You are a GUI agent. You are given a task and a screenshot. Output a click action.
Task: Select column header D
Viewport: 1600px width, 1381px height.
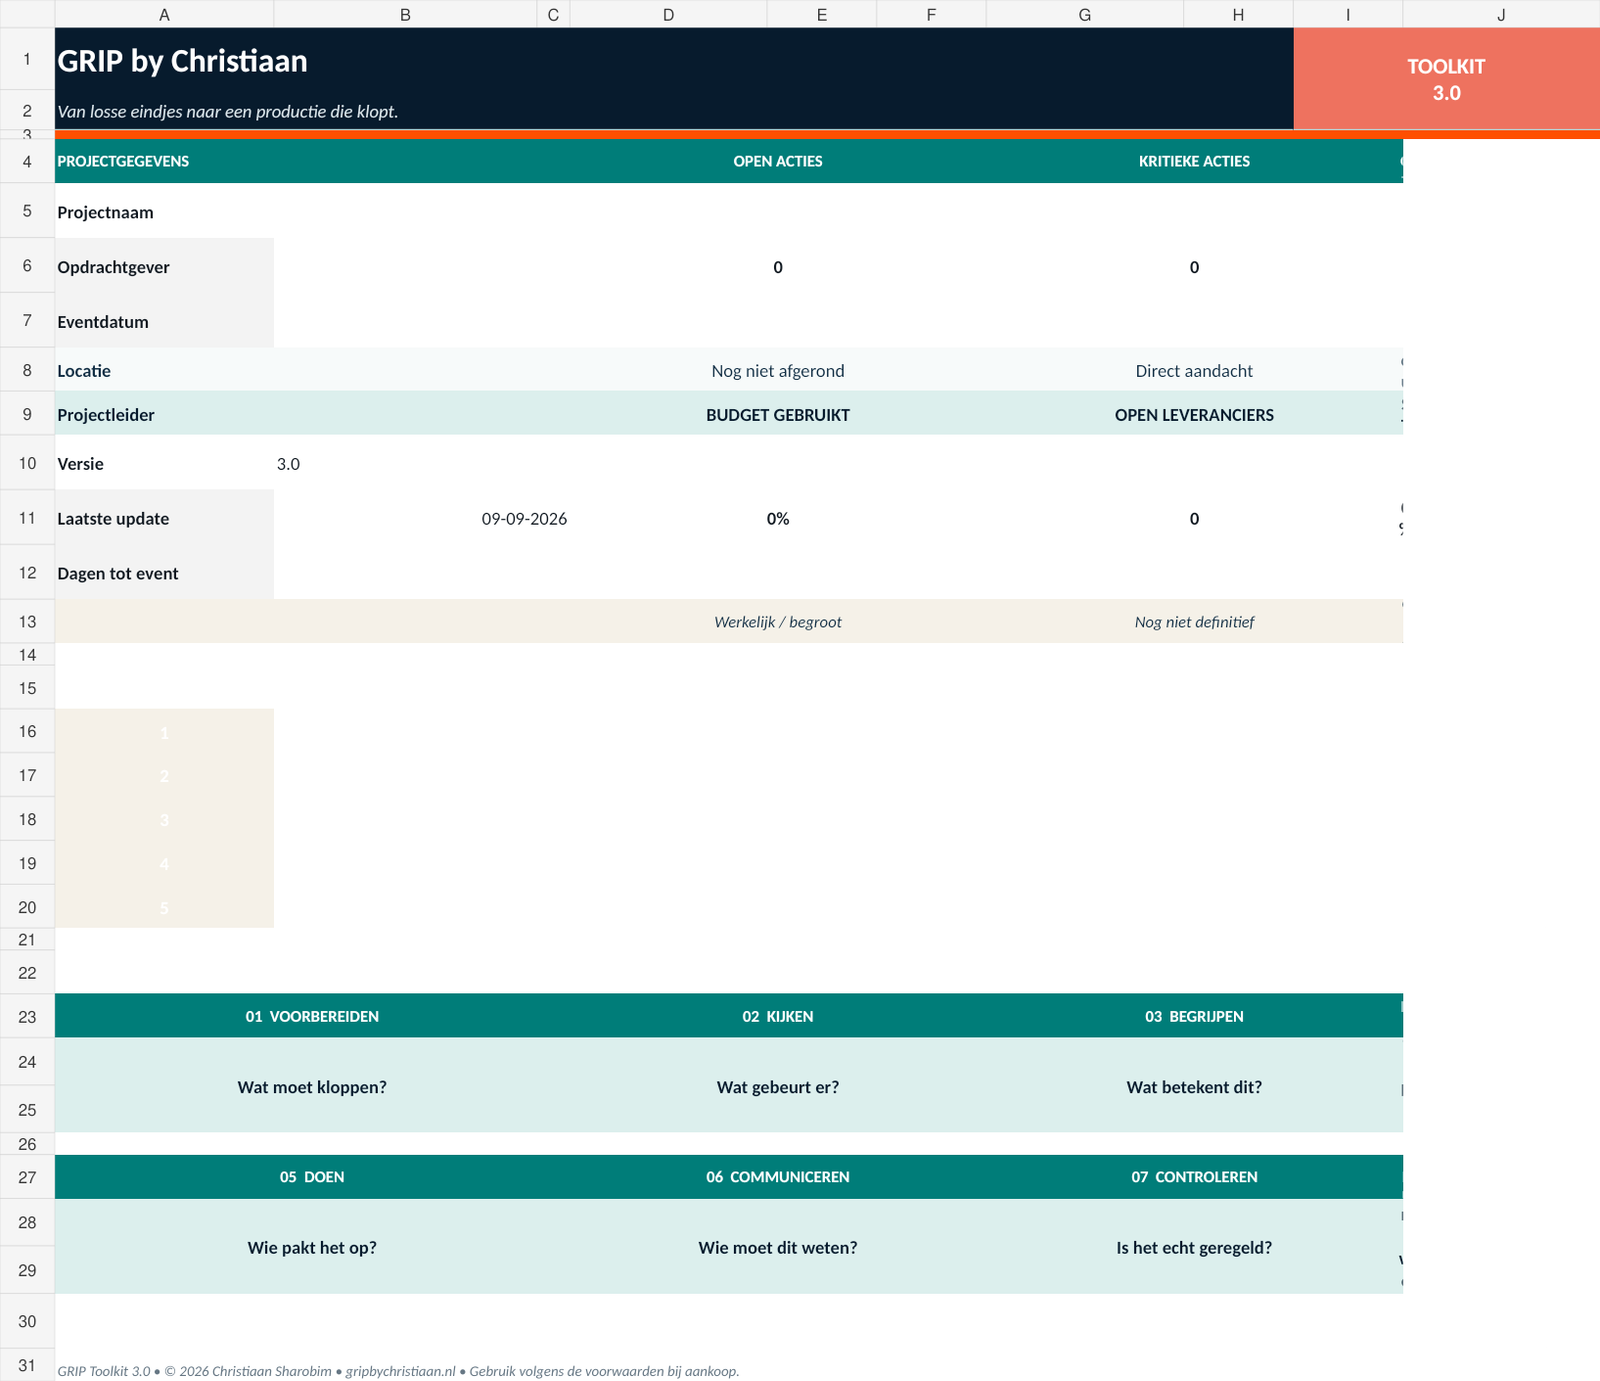(x=668, y=14)
